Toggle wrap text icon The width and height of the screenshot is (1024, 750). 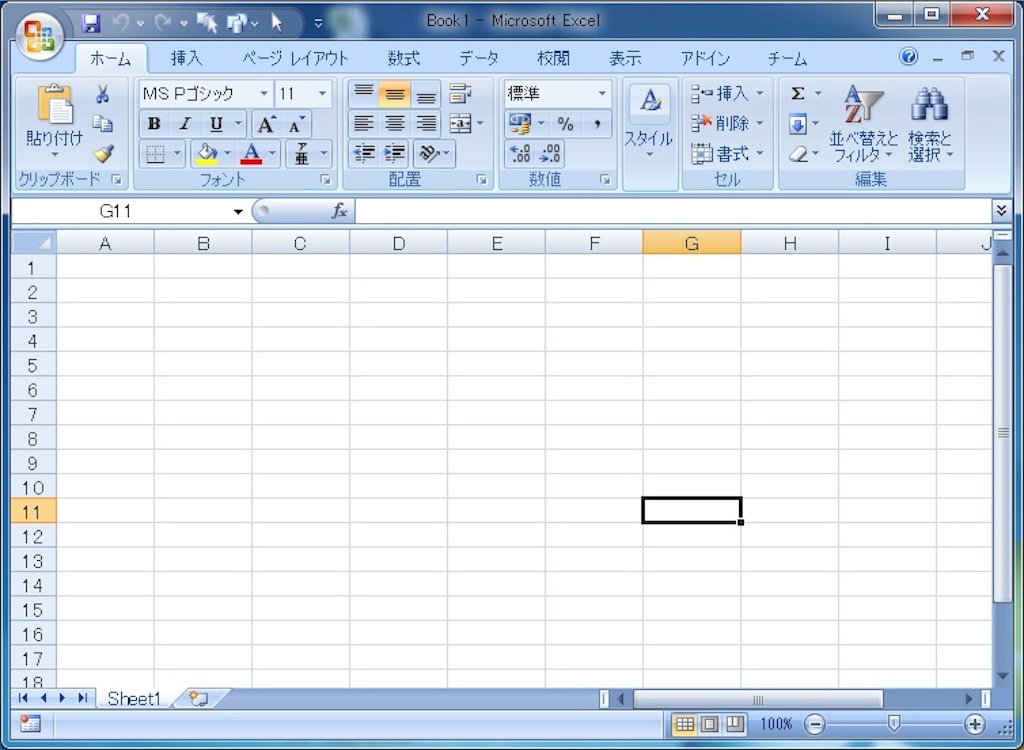[461, 94]
